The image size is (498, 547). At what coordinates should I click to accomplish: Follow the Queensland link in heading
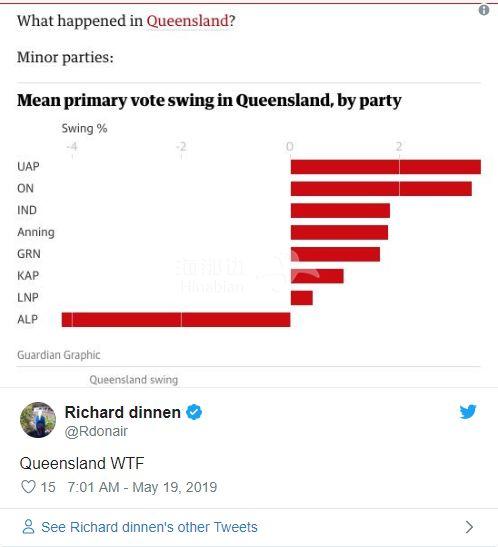tap(187, 21)
